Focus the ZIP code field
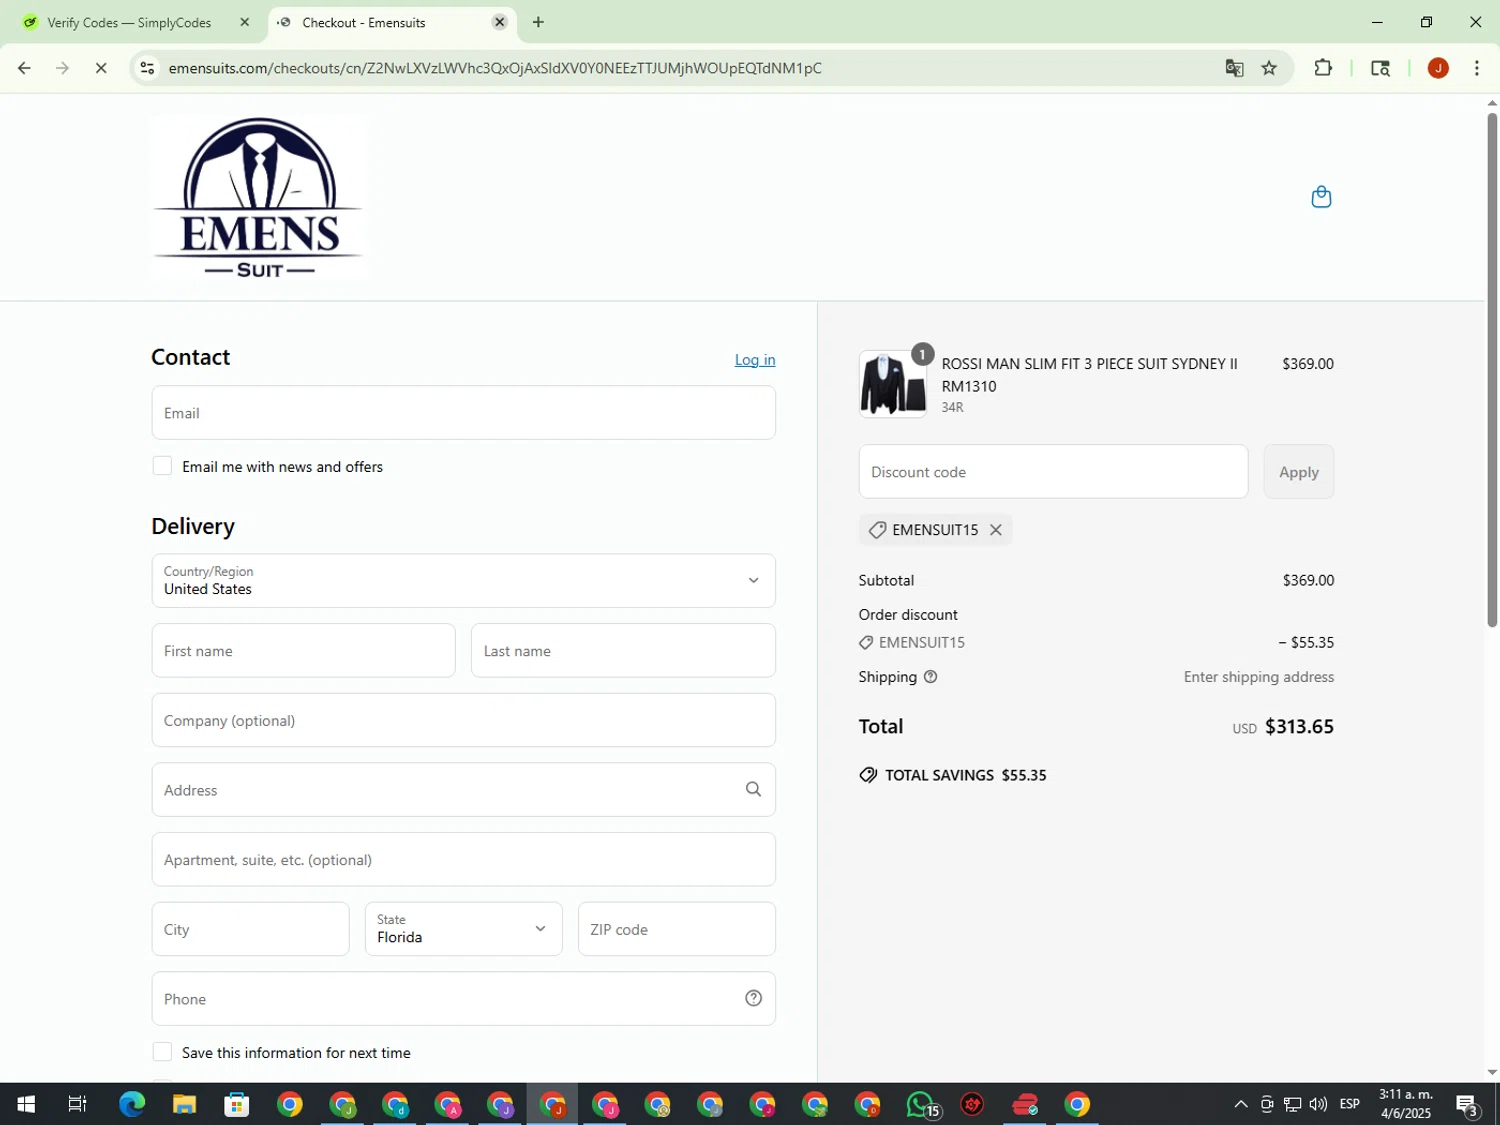The width and height of the screenshot is (1500, 1125). 676,928
